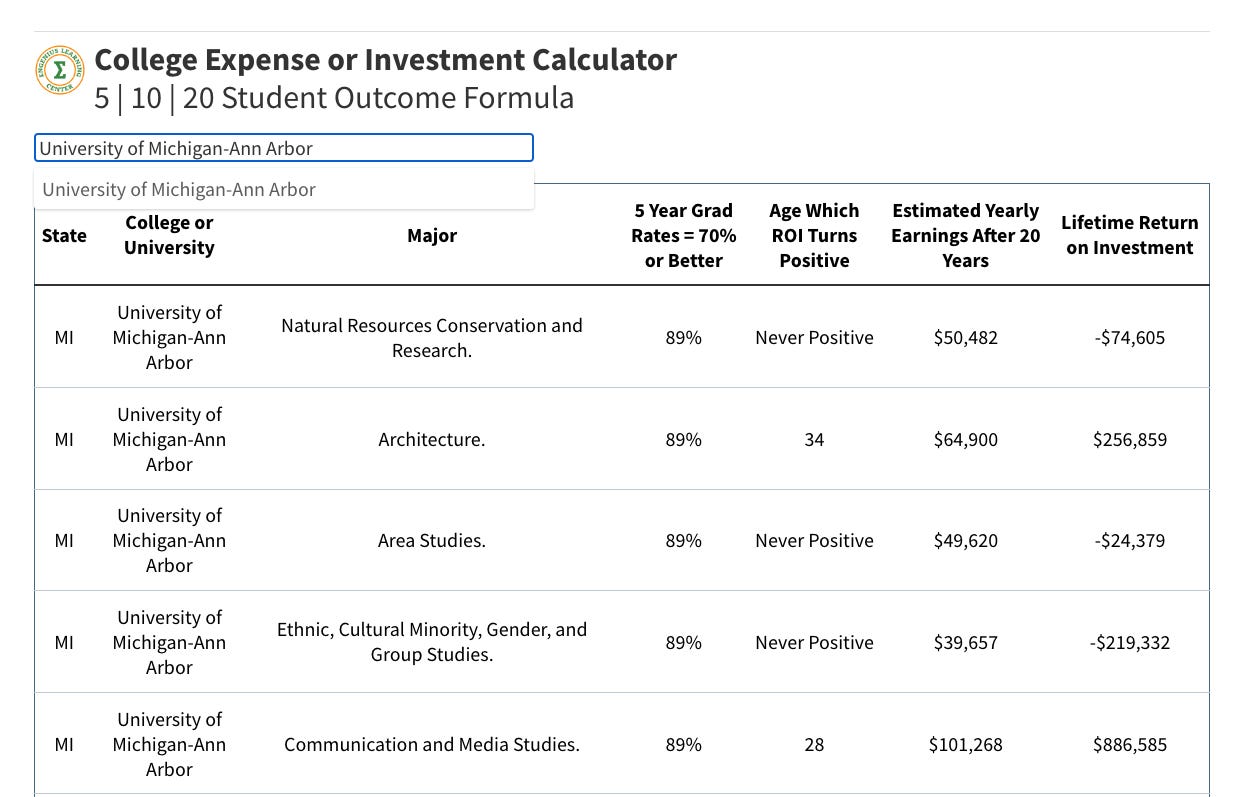Click the -$219,332 lifetime return value

point(1129,643)
